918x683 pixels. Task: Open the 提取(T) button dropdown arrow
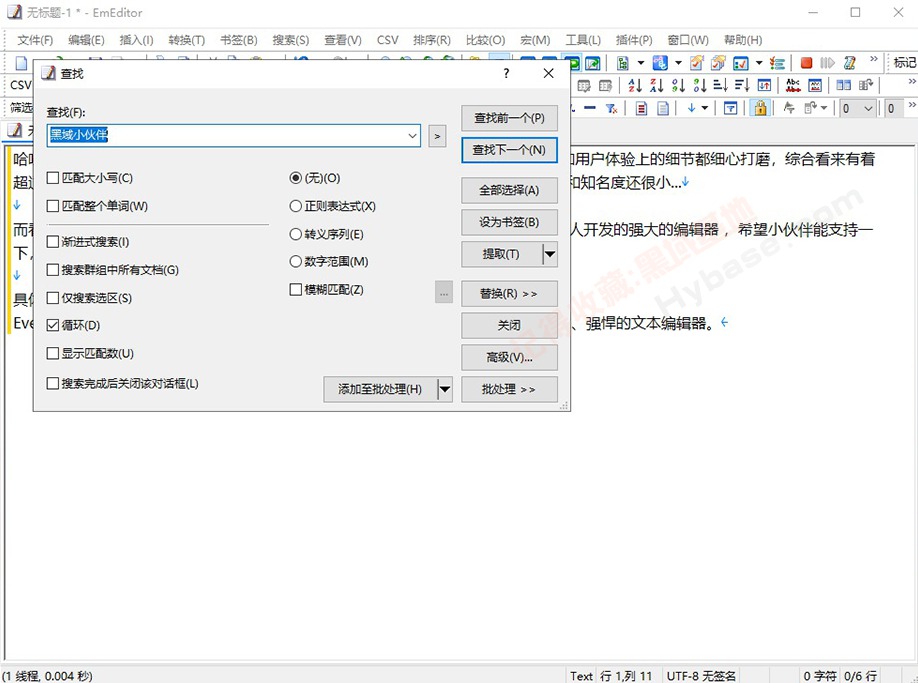pos(550,254)
